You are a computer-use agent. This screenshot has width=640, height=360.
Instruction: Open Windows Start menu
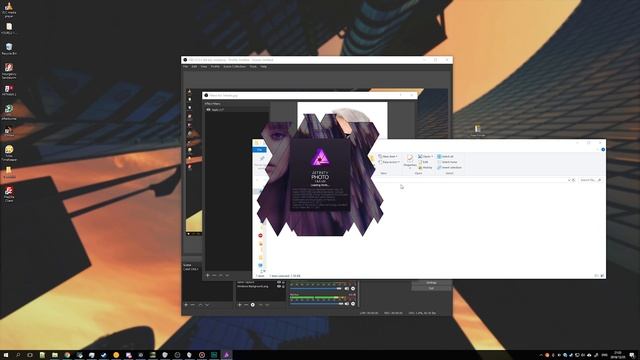click(x=6, y=355)
